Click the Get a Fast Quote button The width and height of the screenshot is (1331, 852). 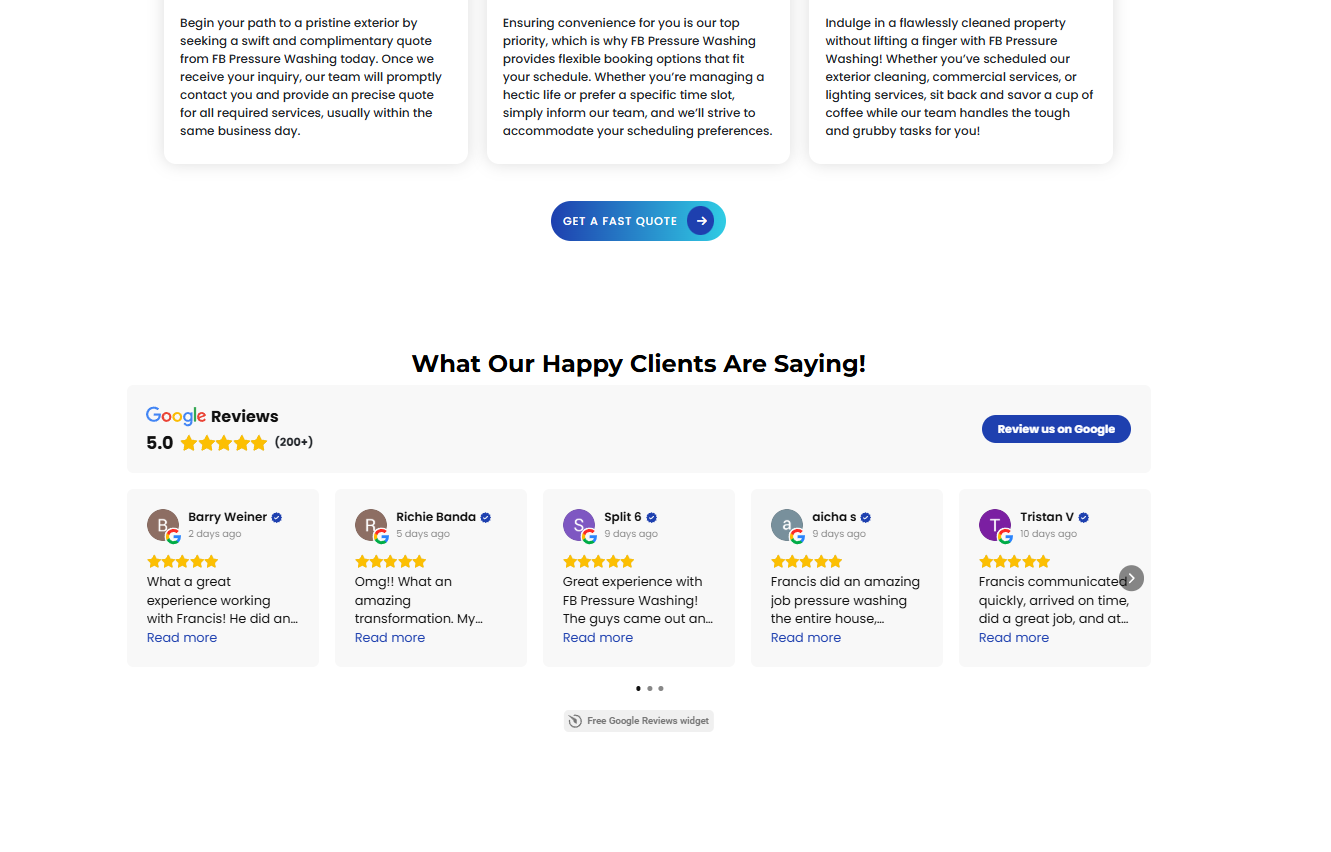click(620, 221)
